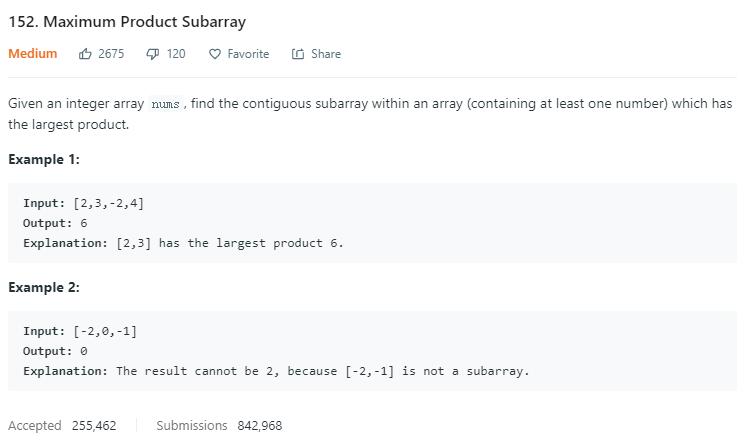Click the inline nums code word
Viewport: 745px width, 441px height.
click(165, 104)
